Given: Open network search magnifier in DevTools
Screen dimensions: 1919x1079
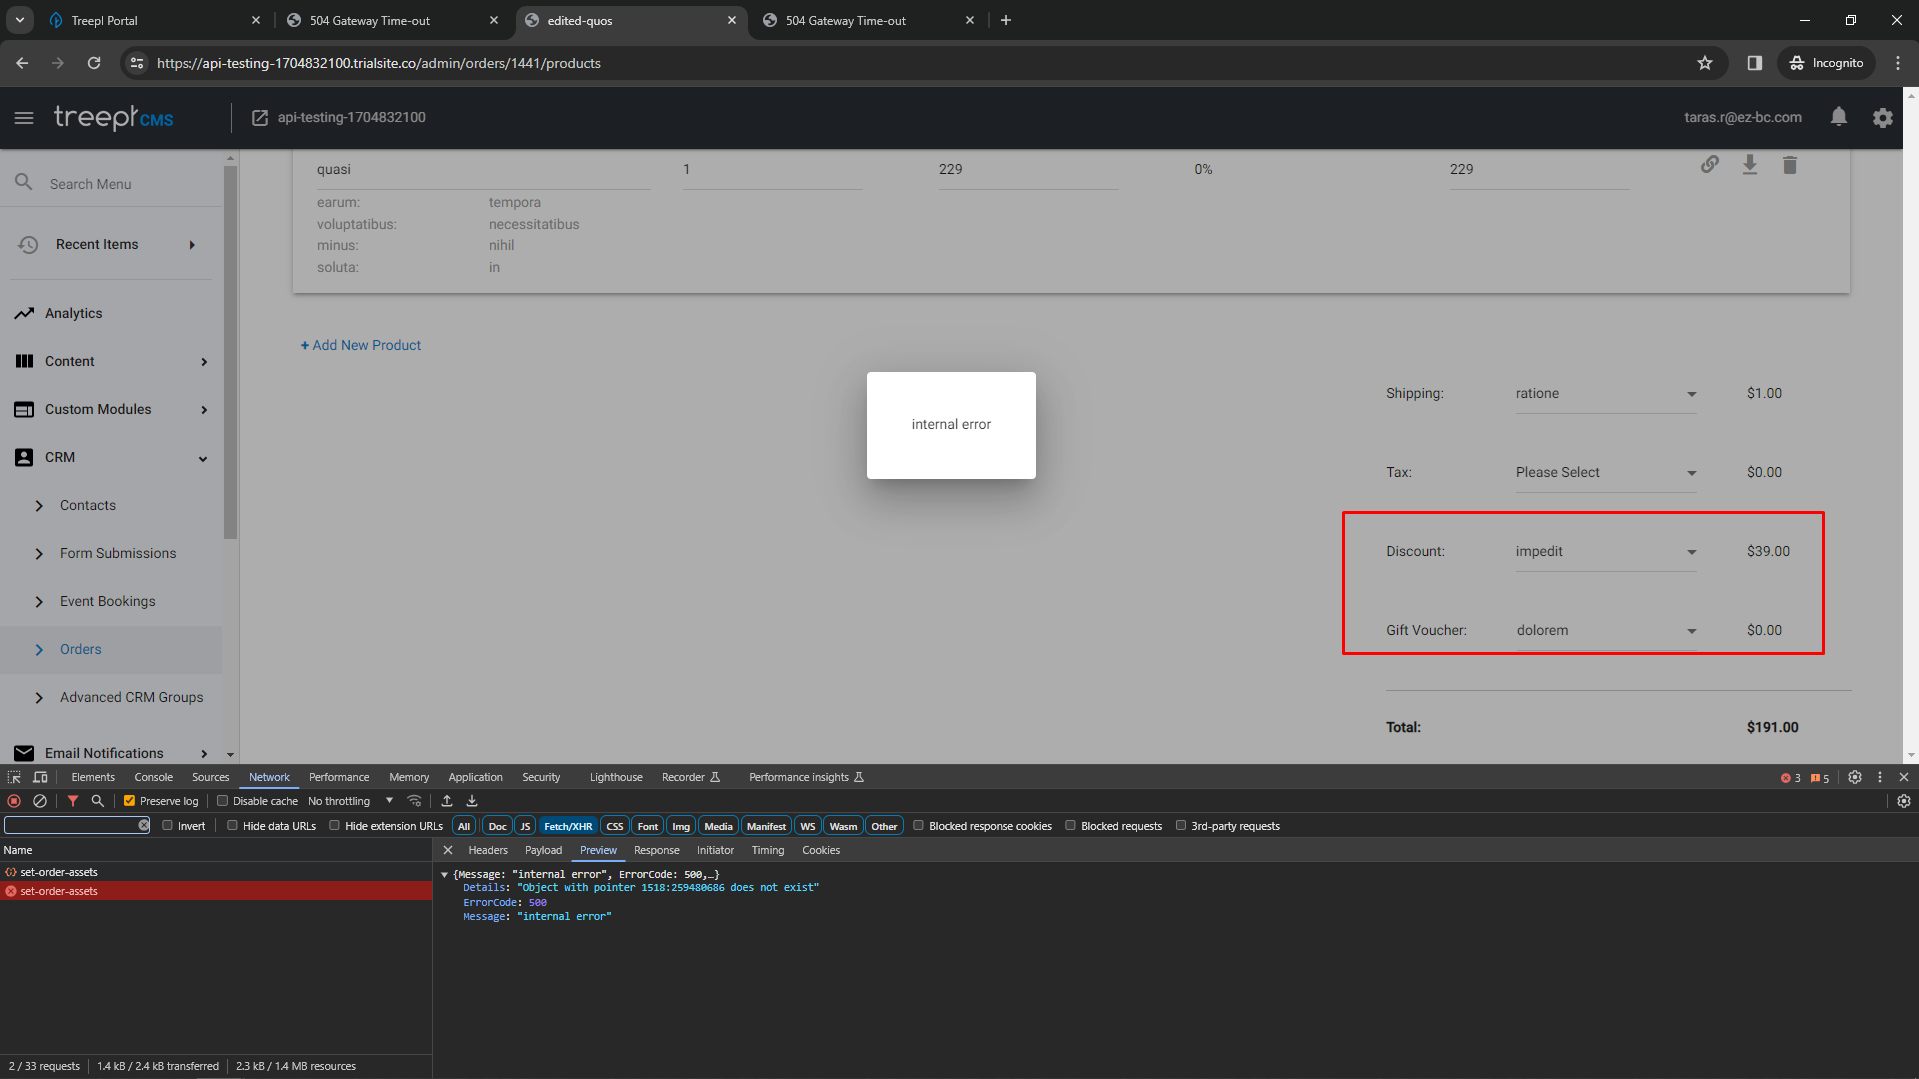Looking at the screenshot, I should click(x=97, y=801).
